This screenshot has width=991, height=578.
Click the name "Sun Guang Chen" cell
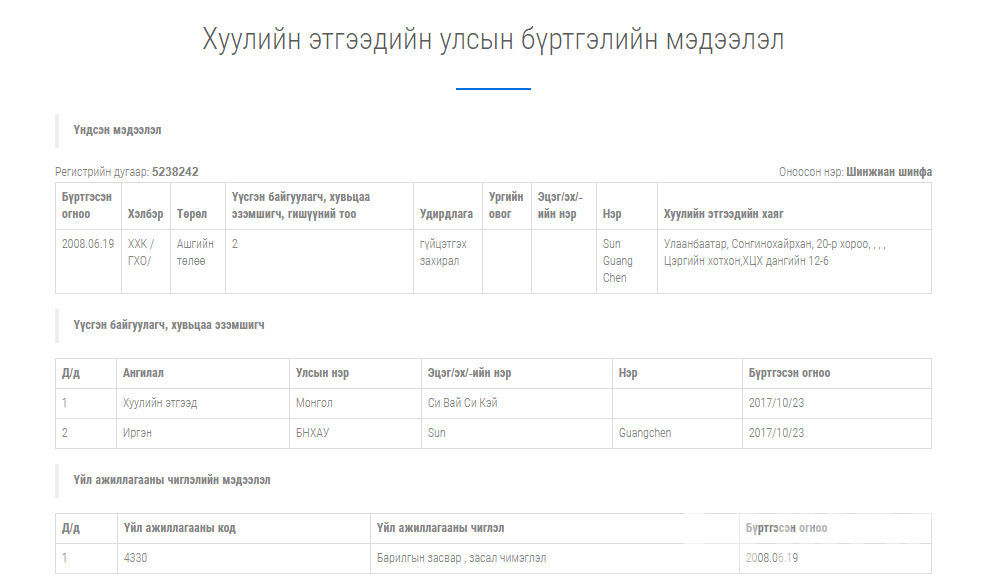614,260
